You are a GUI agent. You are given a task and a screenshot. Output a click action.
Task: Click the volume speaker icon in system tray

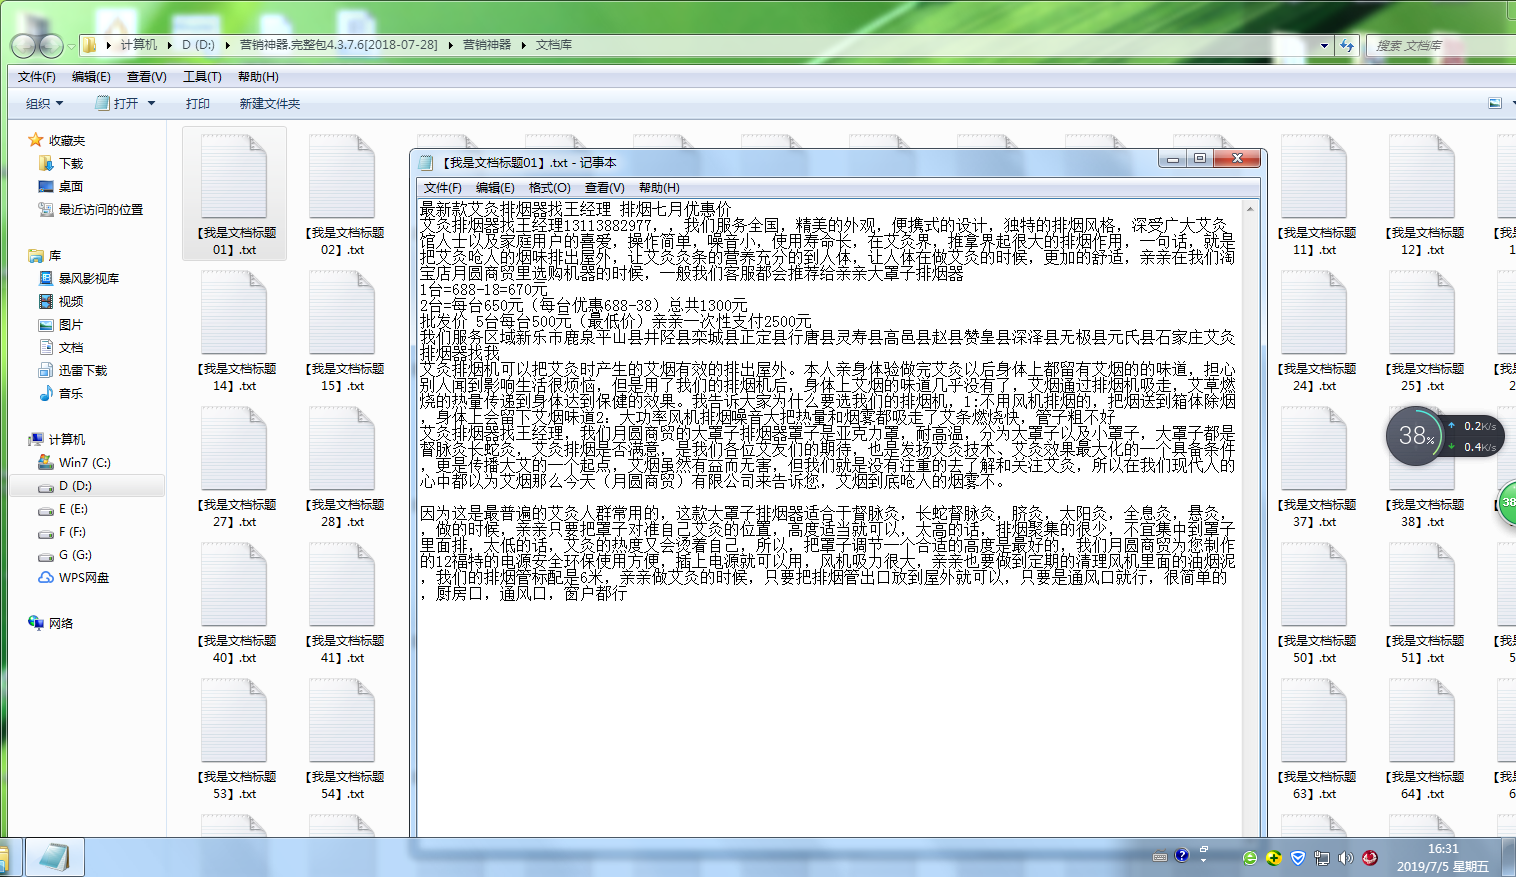(x=1345, y=858)
